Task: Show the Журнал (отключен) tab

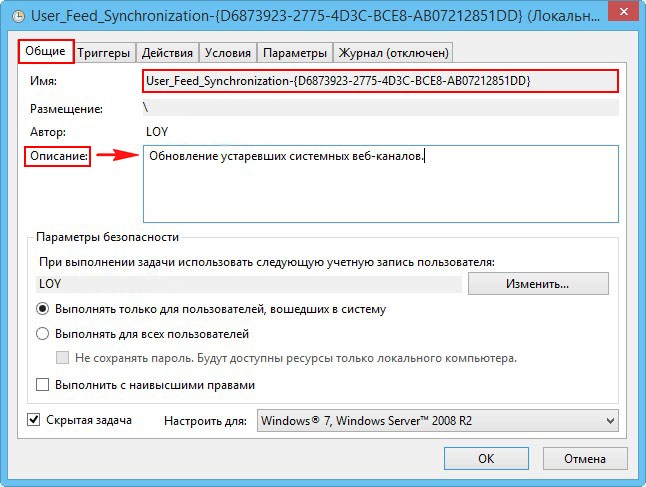Action: (394, 53)
